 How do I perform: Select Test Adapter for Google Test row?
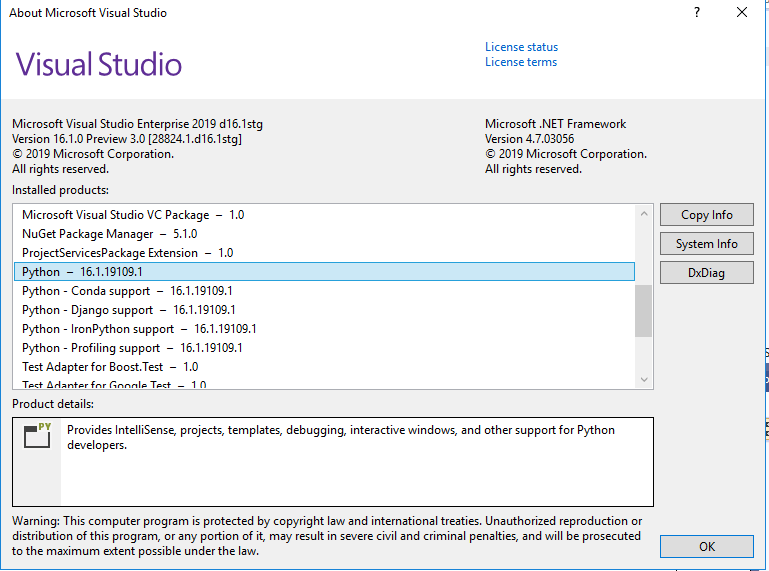tap(324, 384)
